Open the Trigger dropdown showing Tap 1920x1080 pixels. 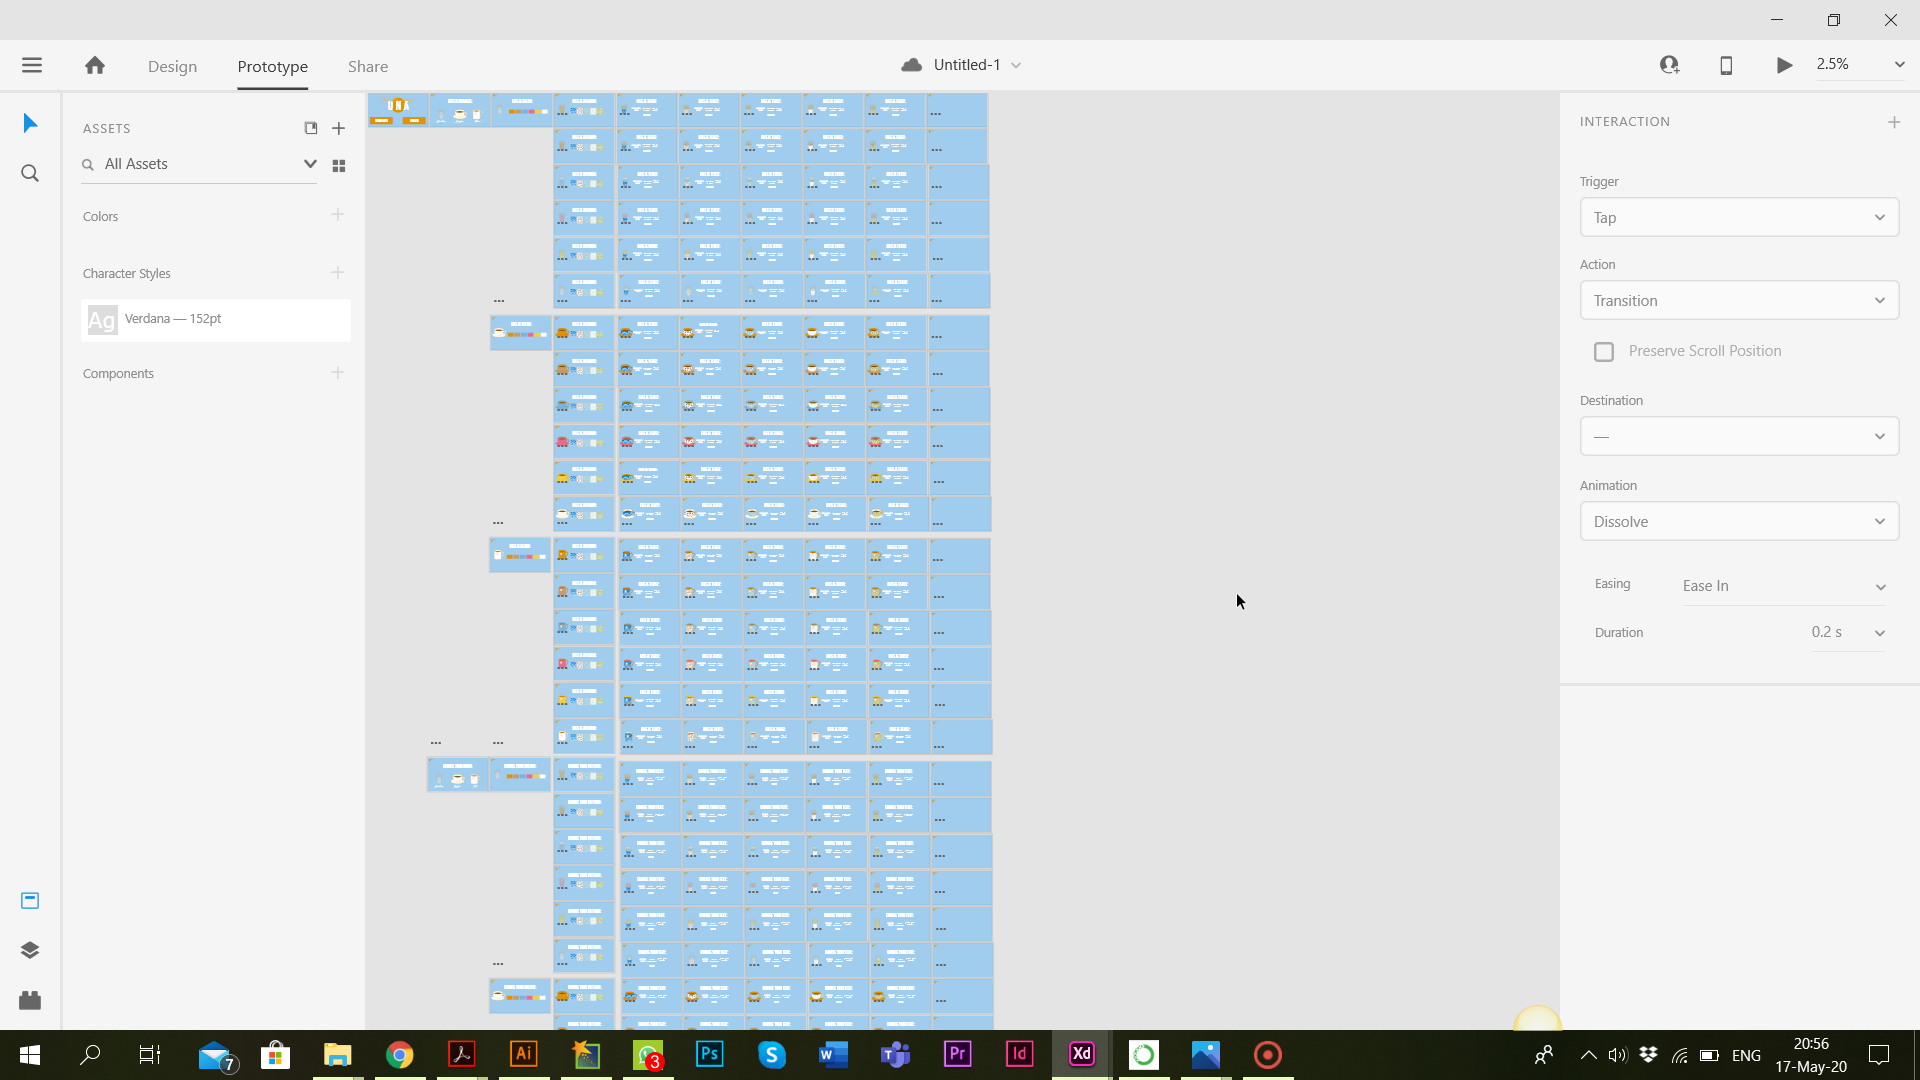coord(1739,217)
